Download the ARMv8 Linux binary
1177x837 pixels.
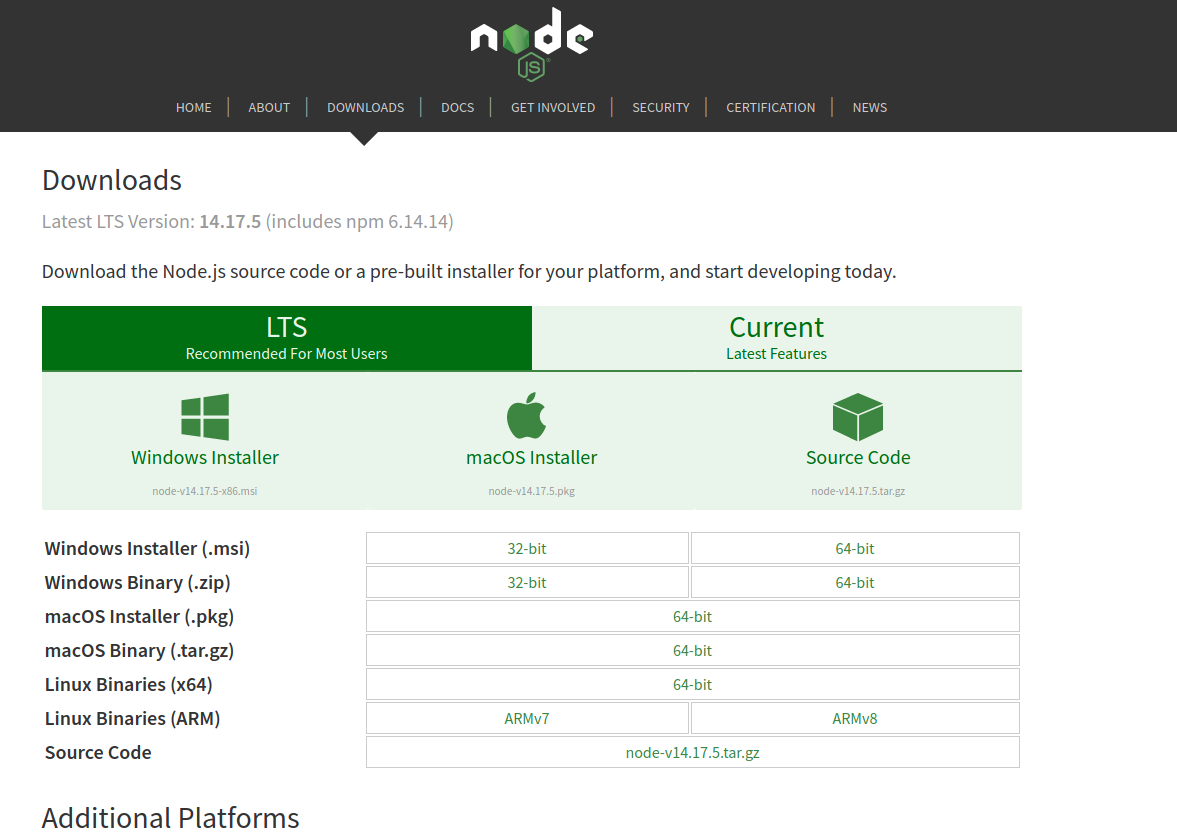point(855,718)
